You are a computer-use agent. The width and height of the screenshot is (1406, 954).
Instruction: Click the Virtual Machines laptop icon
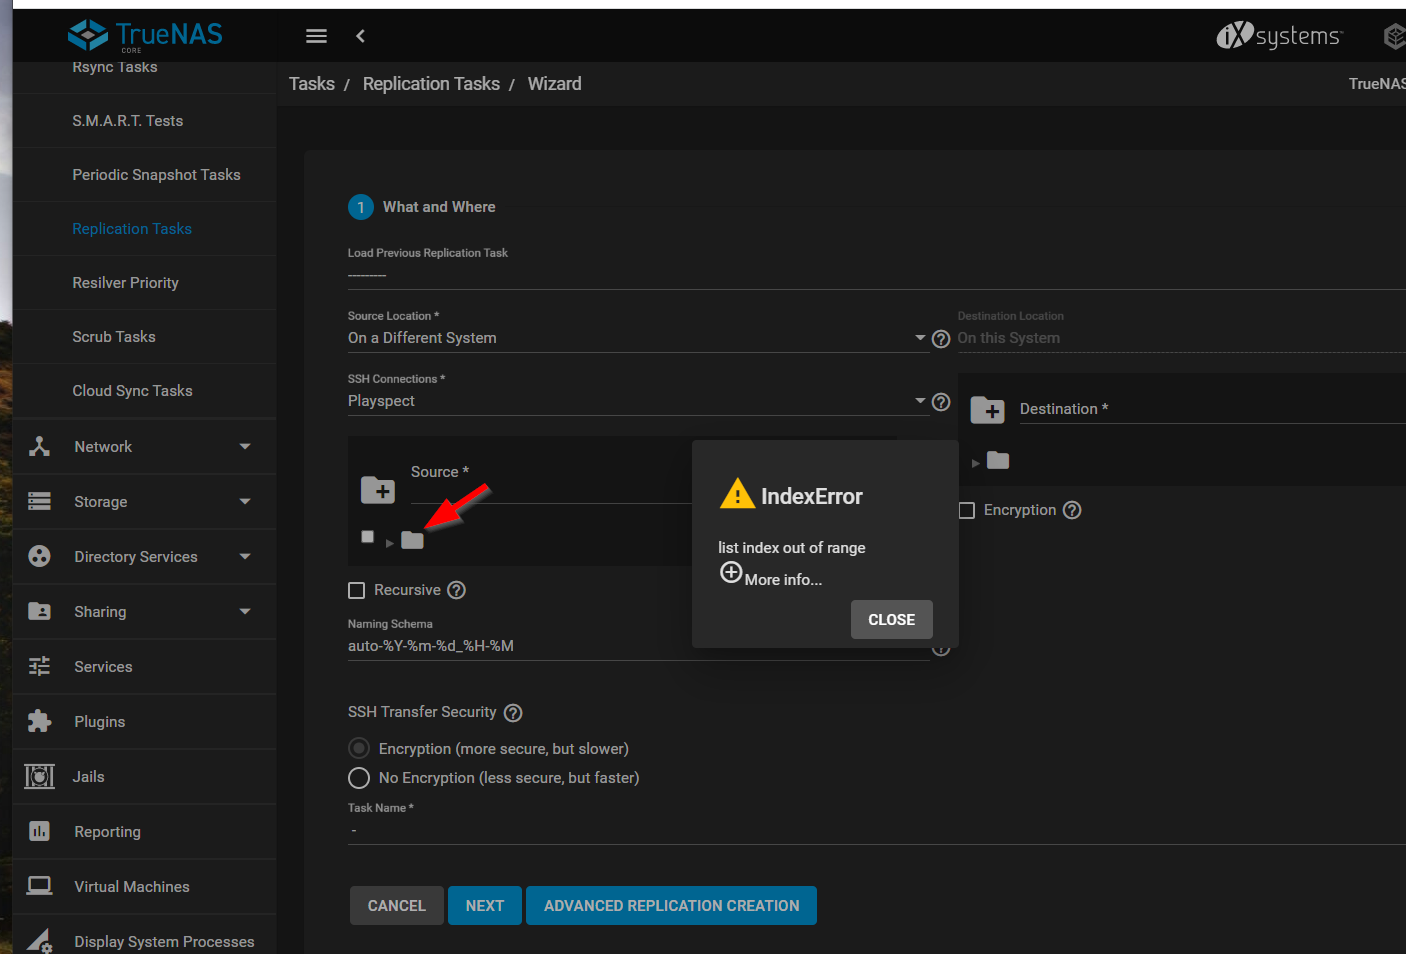click(39, 887)
